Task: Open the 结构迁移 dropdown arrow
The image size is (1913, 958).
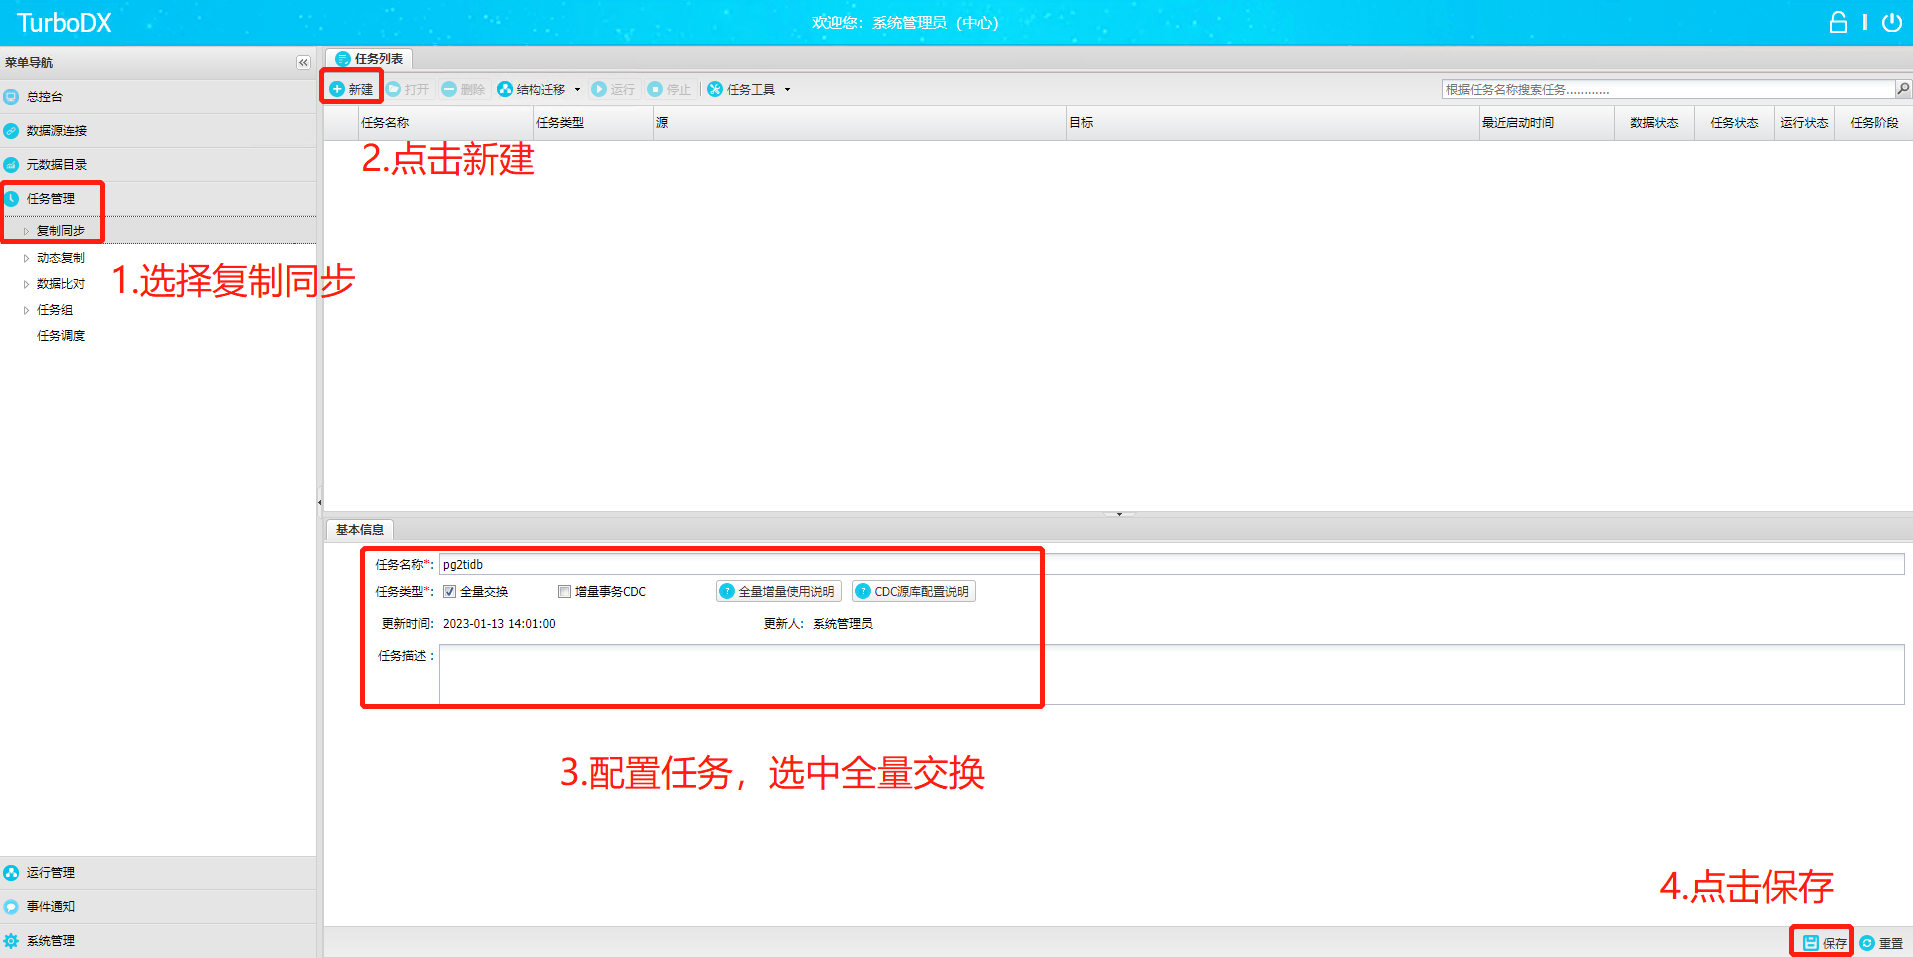Action: [x=577, y=90]
